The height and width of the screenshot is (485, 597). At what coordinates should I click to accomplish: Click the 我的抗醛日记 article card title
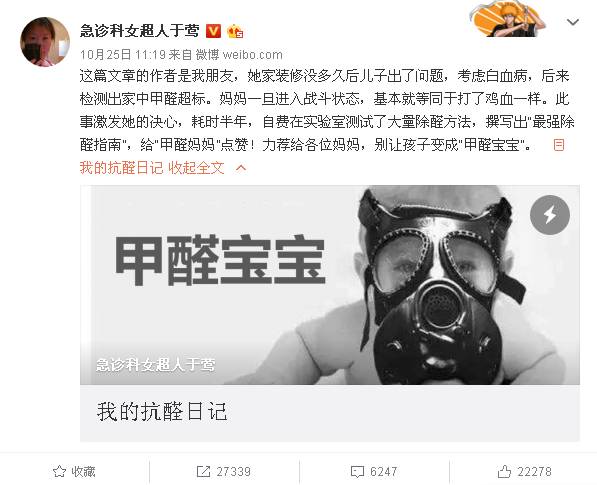pos(162,412)
